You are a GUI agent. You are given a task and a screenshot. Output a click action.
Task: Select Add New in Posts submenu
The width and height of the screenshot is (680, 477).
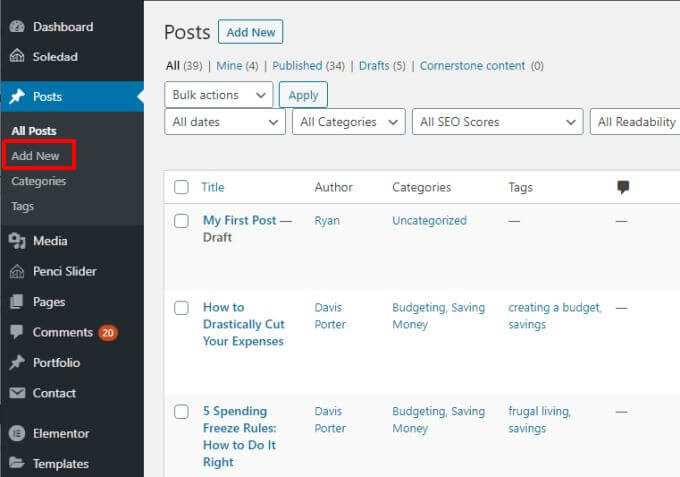pyautogui.click(x=36, y=156)
